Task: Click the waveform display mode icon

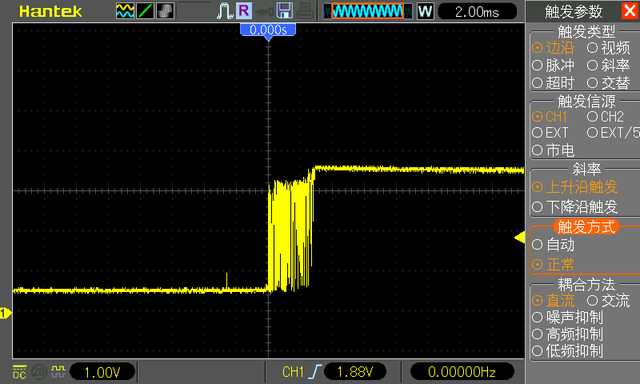Action: pos(125,11)
